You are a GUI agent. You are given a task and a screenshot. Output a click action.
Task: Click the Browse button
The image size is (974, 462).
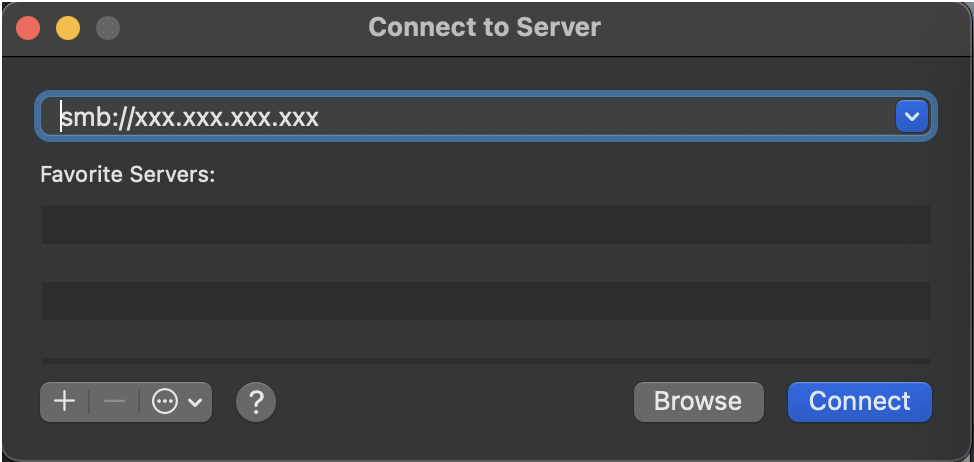point(698,402)
